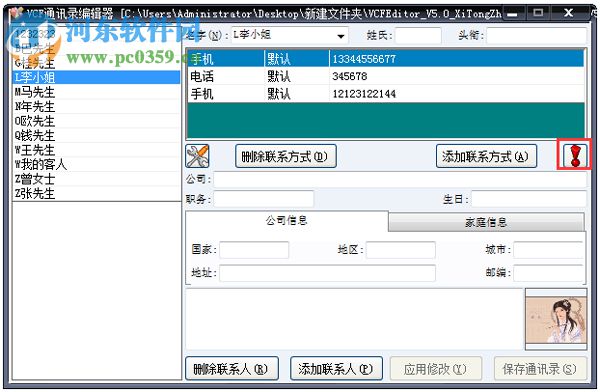
Task: Focus the 职务 input field
Action: click(264, 199)
